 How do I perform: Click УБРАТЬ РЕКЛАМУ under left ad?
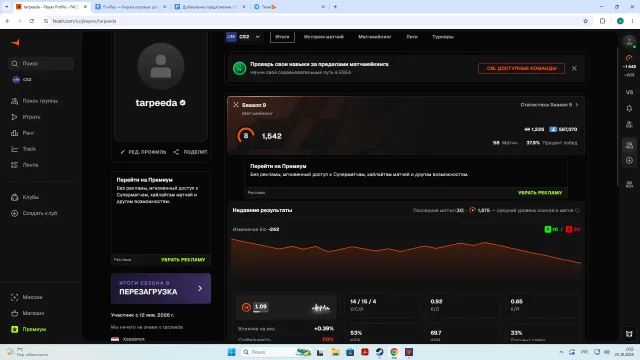pos(183,260)
